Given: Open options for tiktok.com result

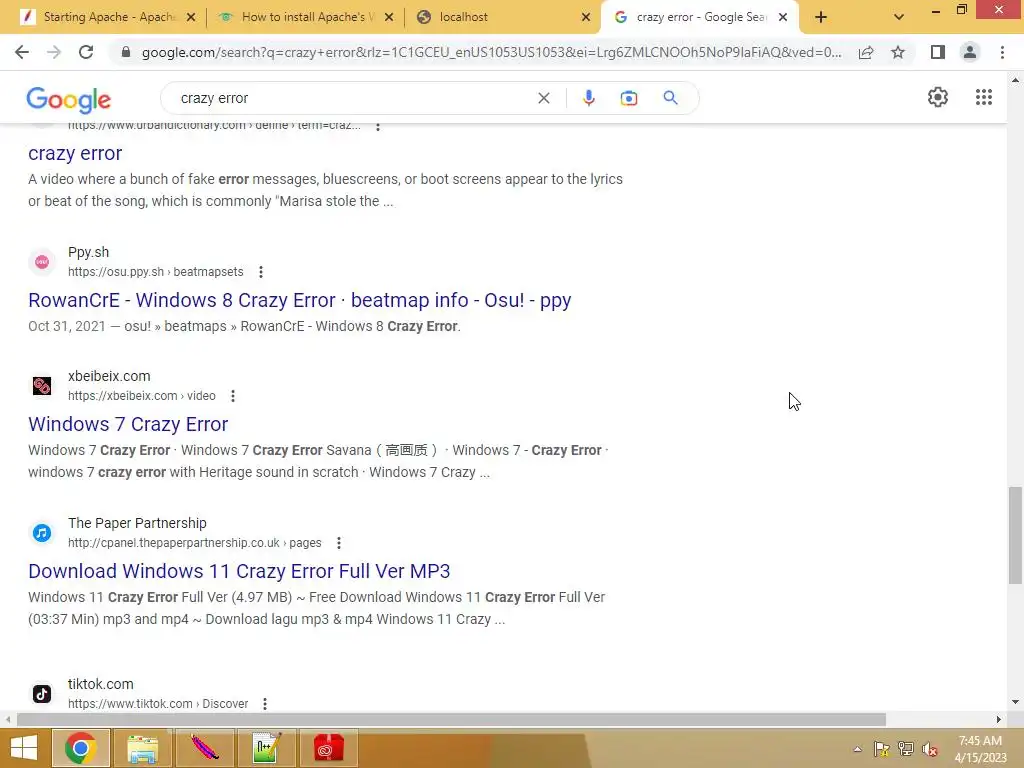Looking at the screenshot, I should point(264,704).
